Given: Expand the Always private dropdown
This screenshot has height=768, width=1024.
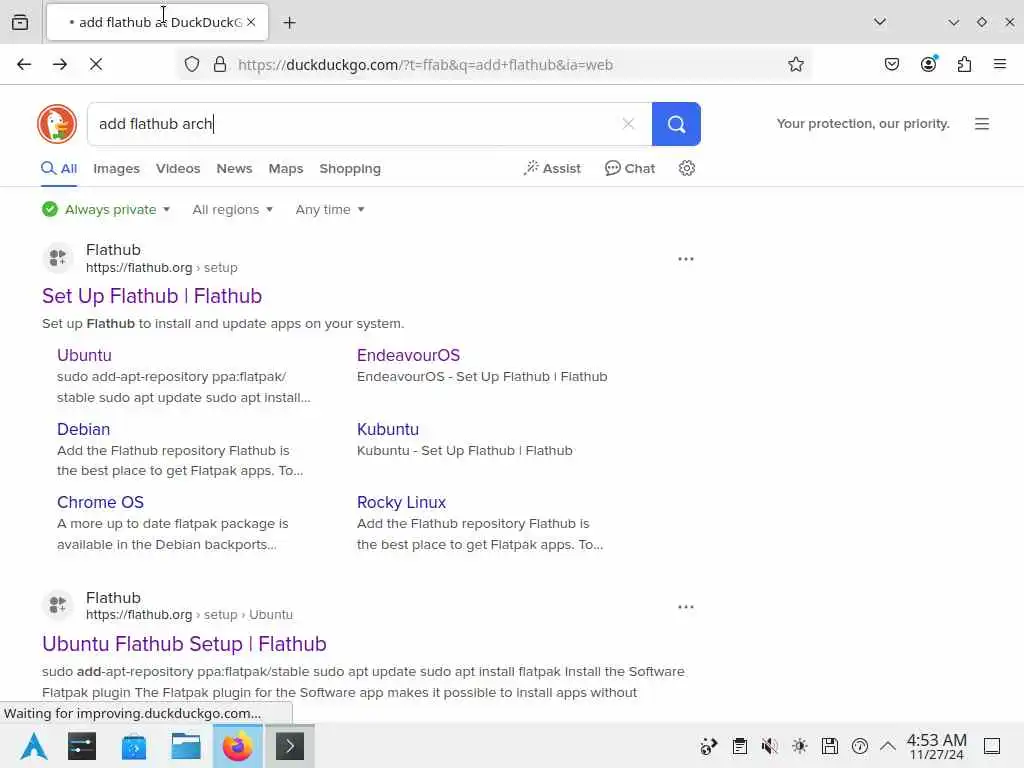Looking at the screenshot, I should 106,210.
